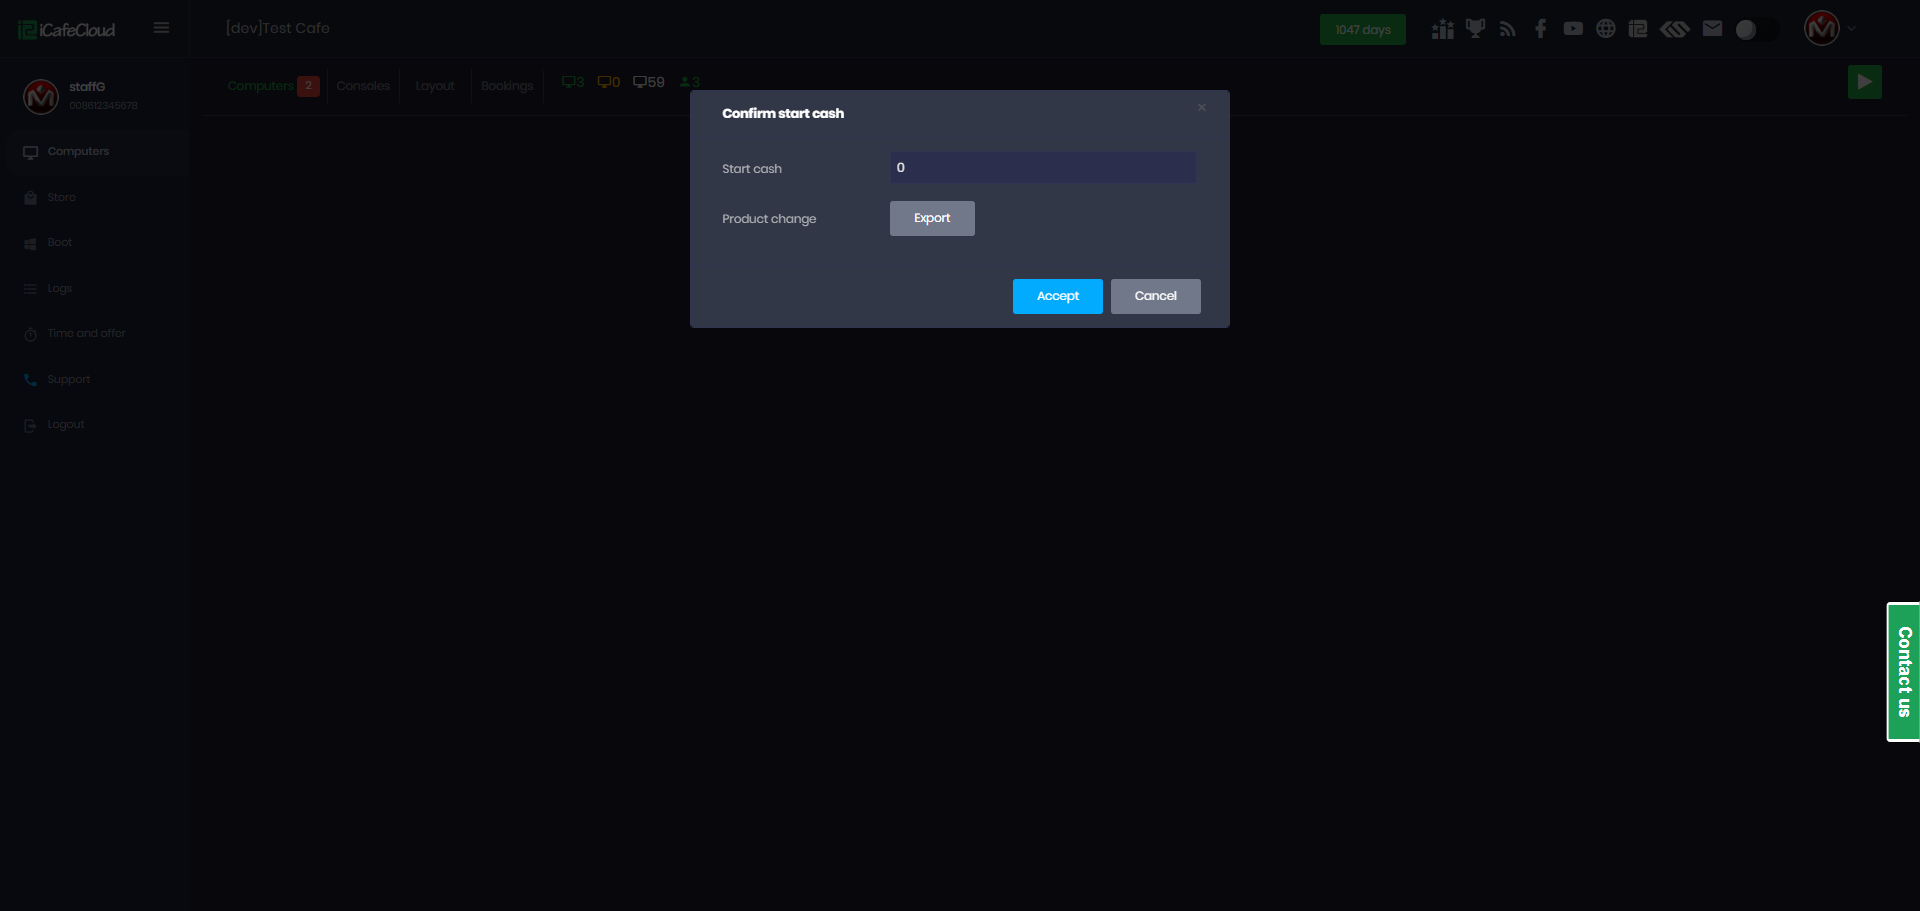This screenshot has width=1920, height=911.
Task: Switch to the Layout tab
Action: click(435, 86)
